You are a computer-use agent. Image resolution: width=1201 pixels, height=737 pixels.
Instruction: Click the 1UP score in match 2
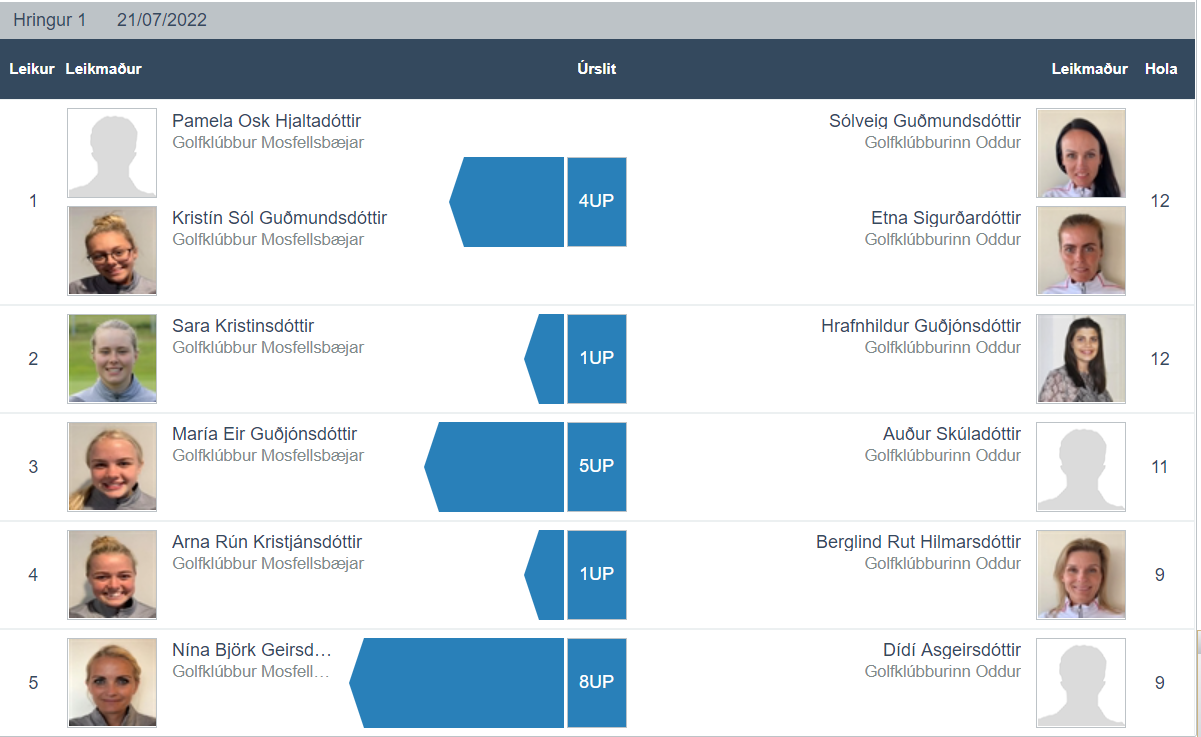click(x=597, y=359)
